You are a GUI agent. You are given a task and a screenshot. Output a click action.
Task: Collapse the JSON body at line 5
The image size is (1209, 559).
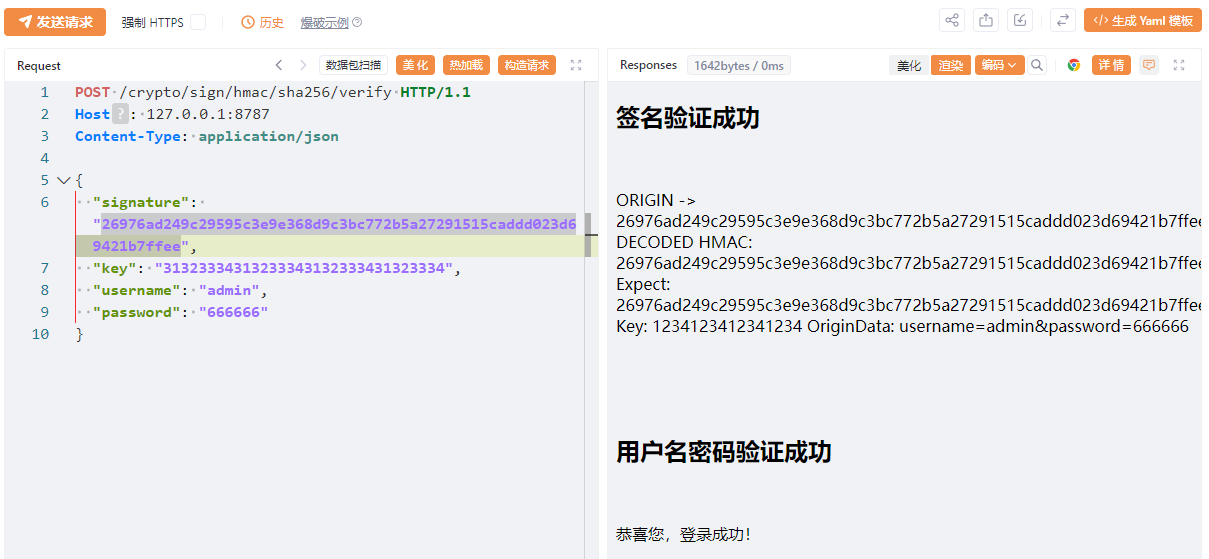64,181
